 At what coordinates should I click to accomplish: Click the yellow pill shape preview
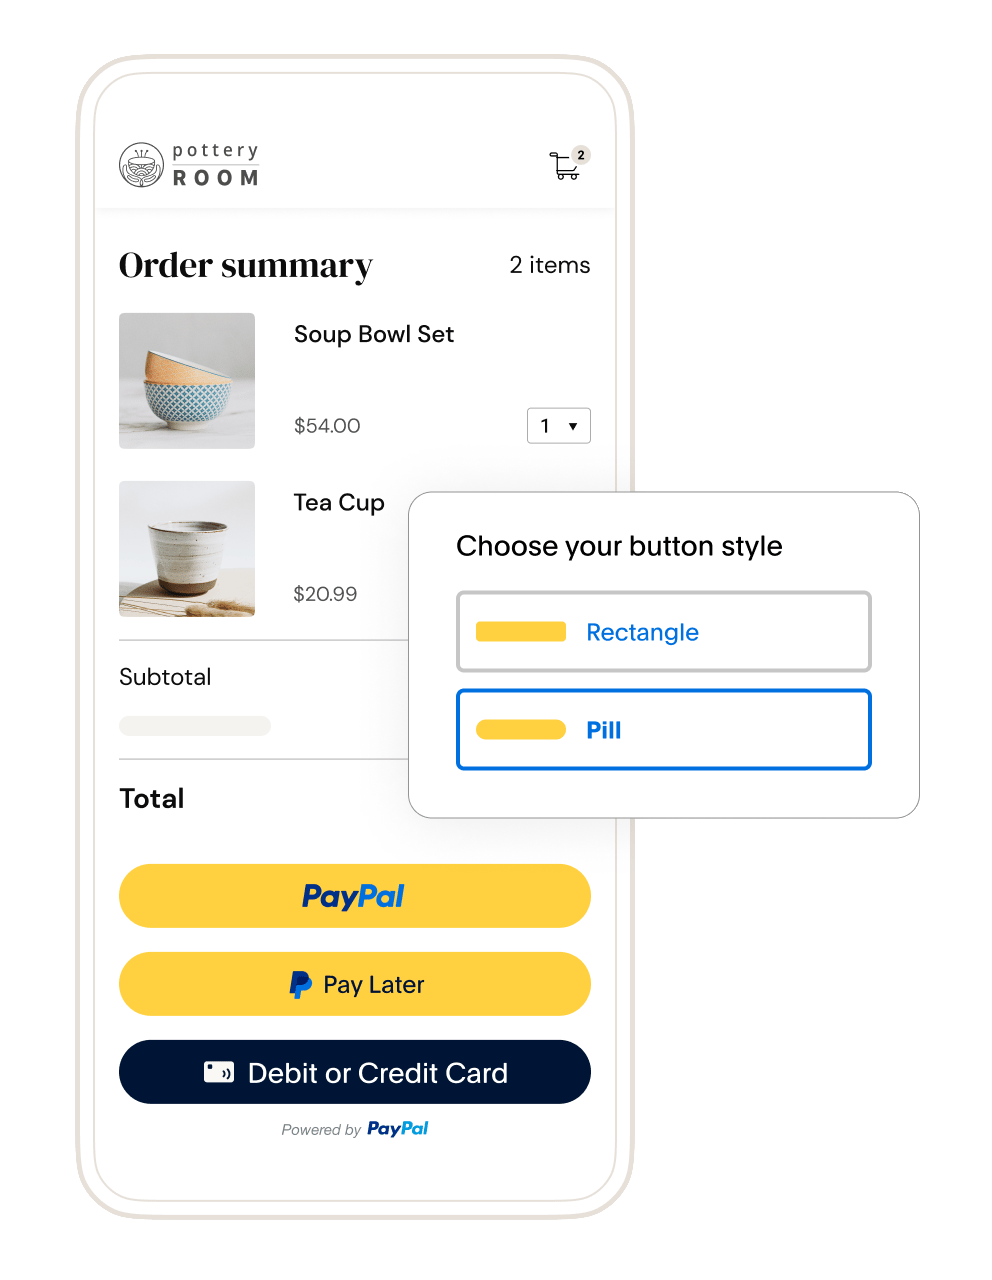[x=521, y=730]
